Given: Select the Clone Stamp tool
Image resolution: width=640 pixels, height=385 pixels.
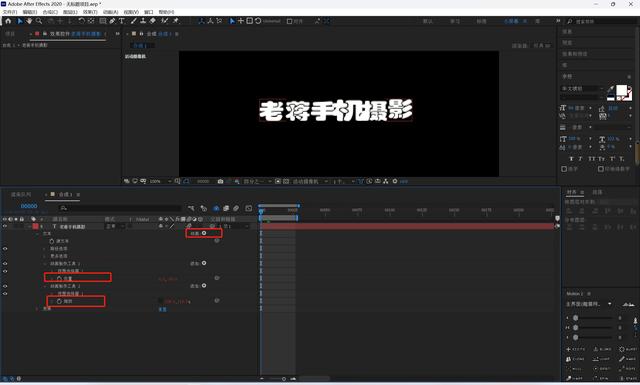Looking at the screenshot, I should [x=143, y=21].
